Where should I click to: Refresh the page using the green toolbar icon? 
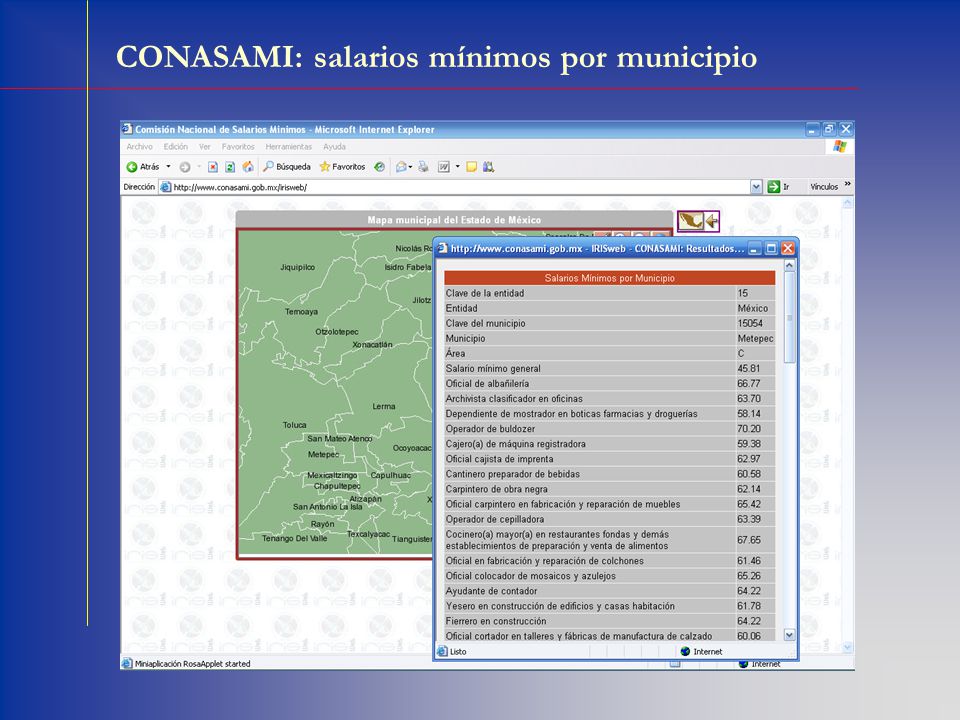coord(230,167)
